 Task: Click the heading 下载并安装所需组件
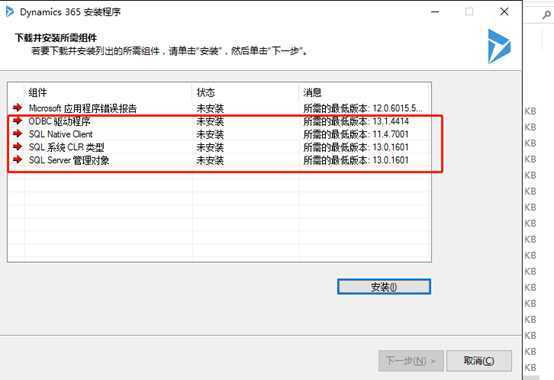click(x=56, y=37)
